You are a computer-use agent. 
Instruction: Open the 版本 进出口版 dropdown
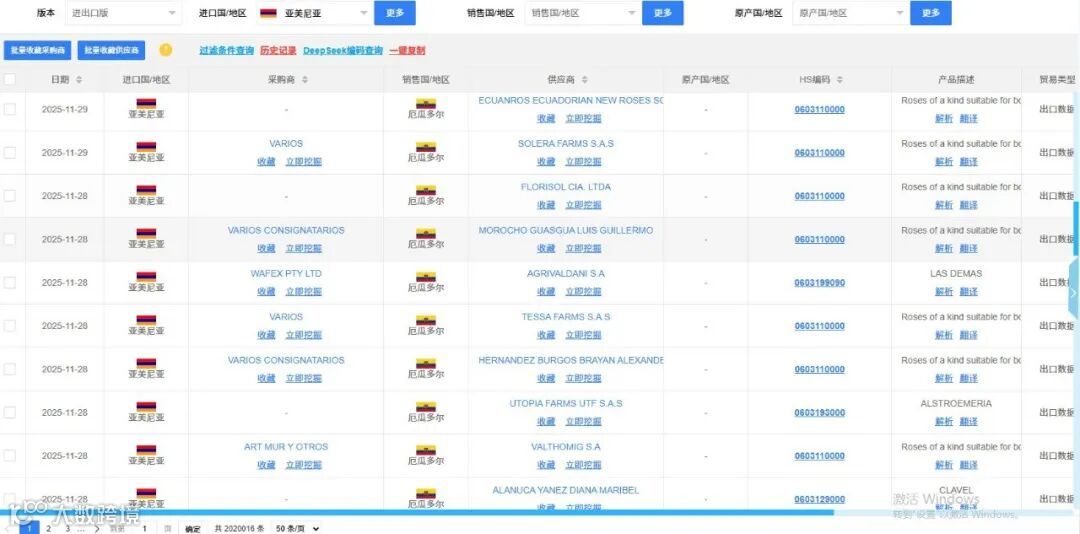[x=124, y=13]
